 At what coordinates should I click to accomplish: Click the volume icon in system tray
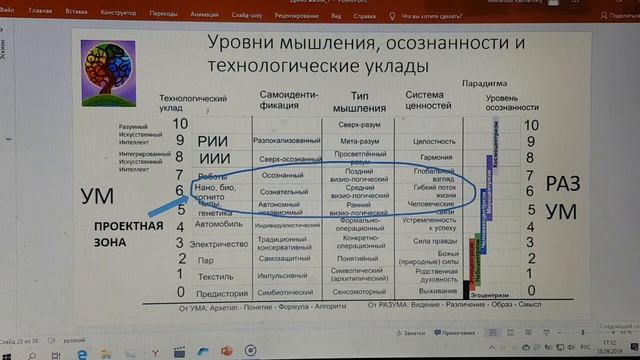click(571, 347)
